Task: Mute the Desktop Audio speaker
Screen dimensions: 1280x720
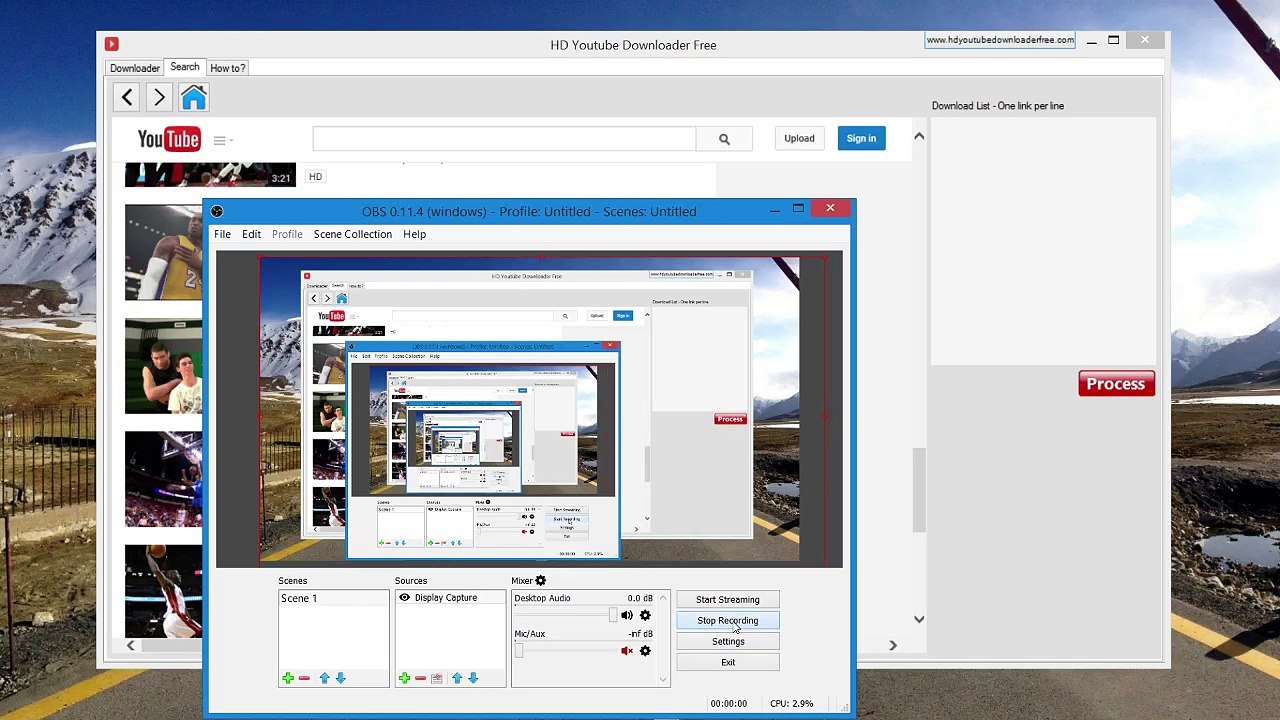Action: tap(626, 615)
